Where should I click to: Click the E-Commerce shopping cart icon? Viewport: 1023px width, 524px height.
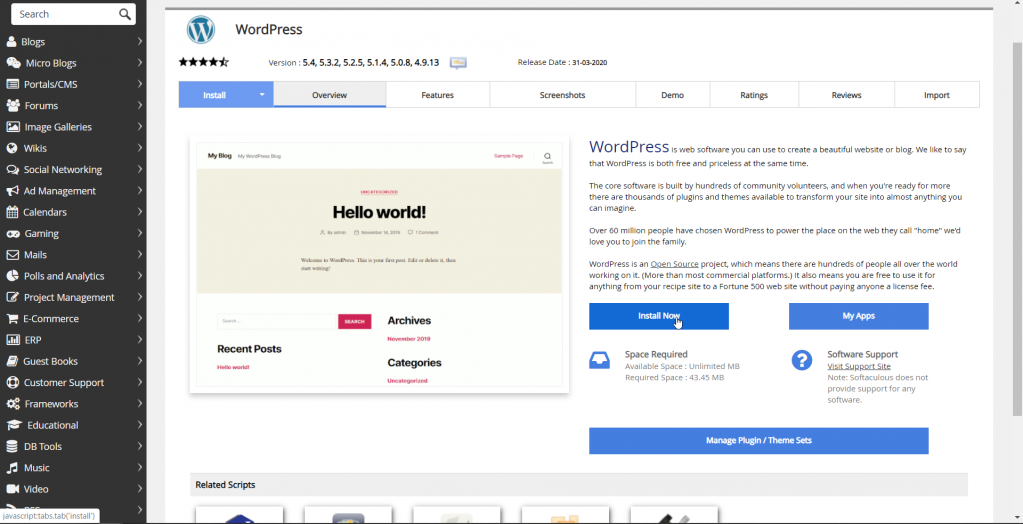point(12,319)
